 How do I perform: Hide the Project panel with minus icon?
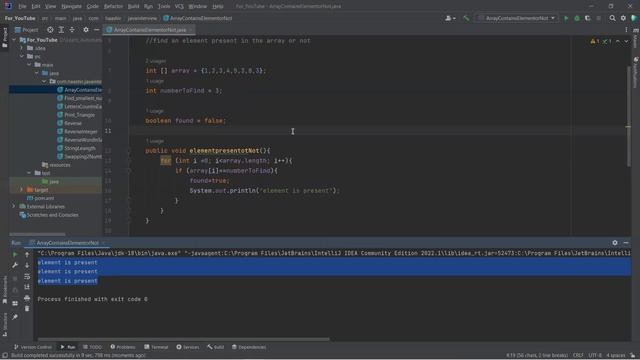click(x=96, y=30)
